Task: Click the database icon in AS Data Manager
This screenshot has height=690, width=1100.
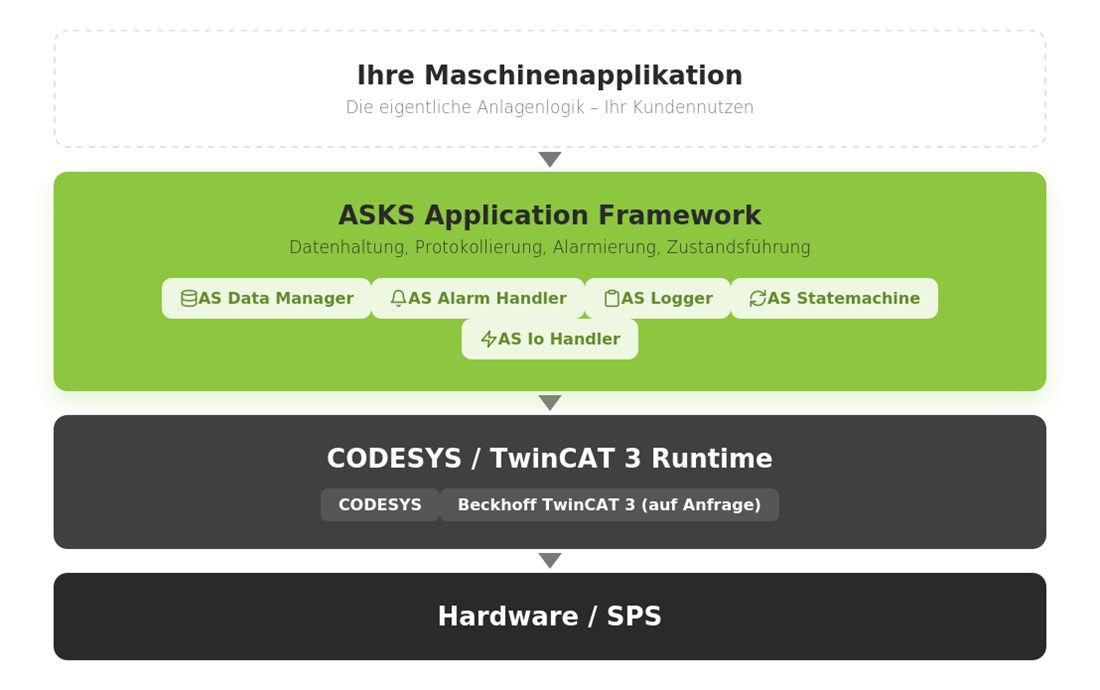Action: [189, 299]
